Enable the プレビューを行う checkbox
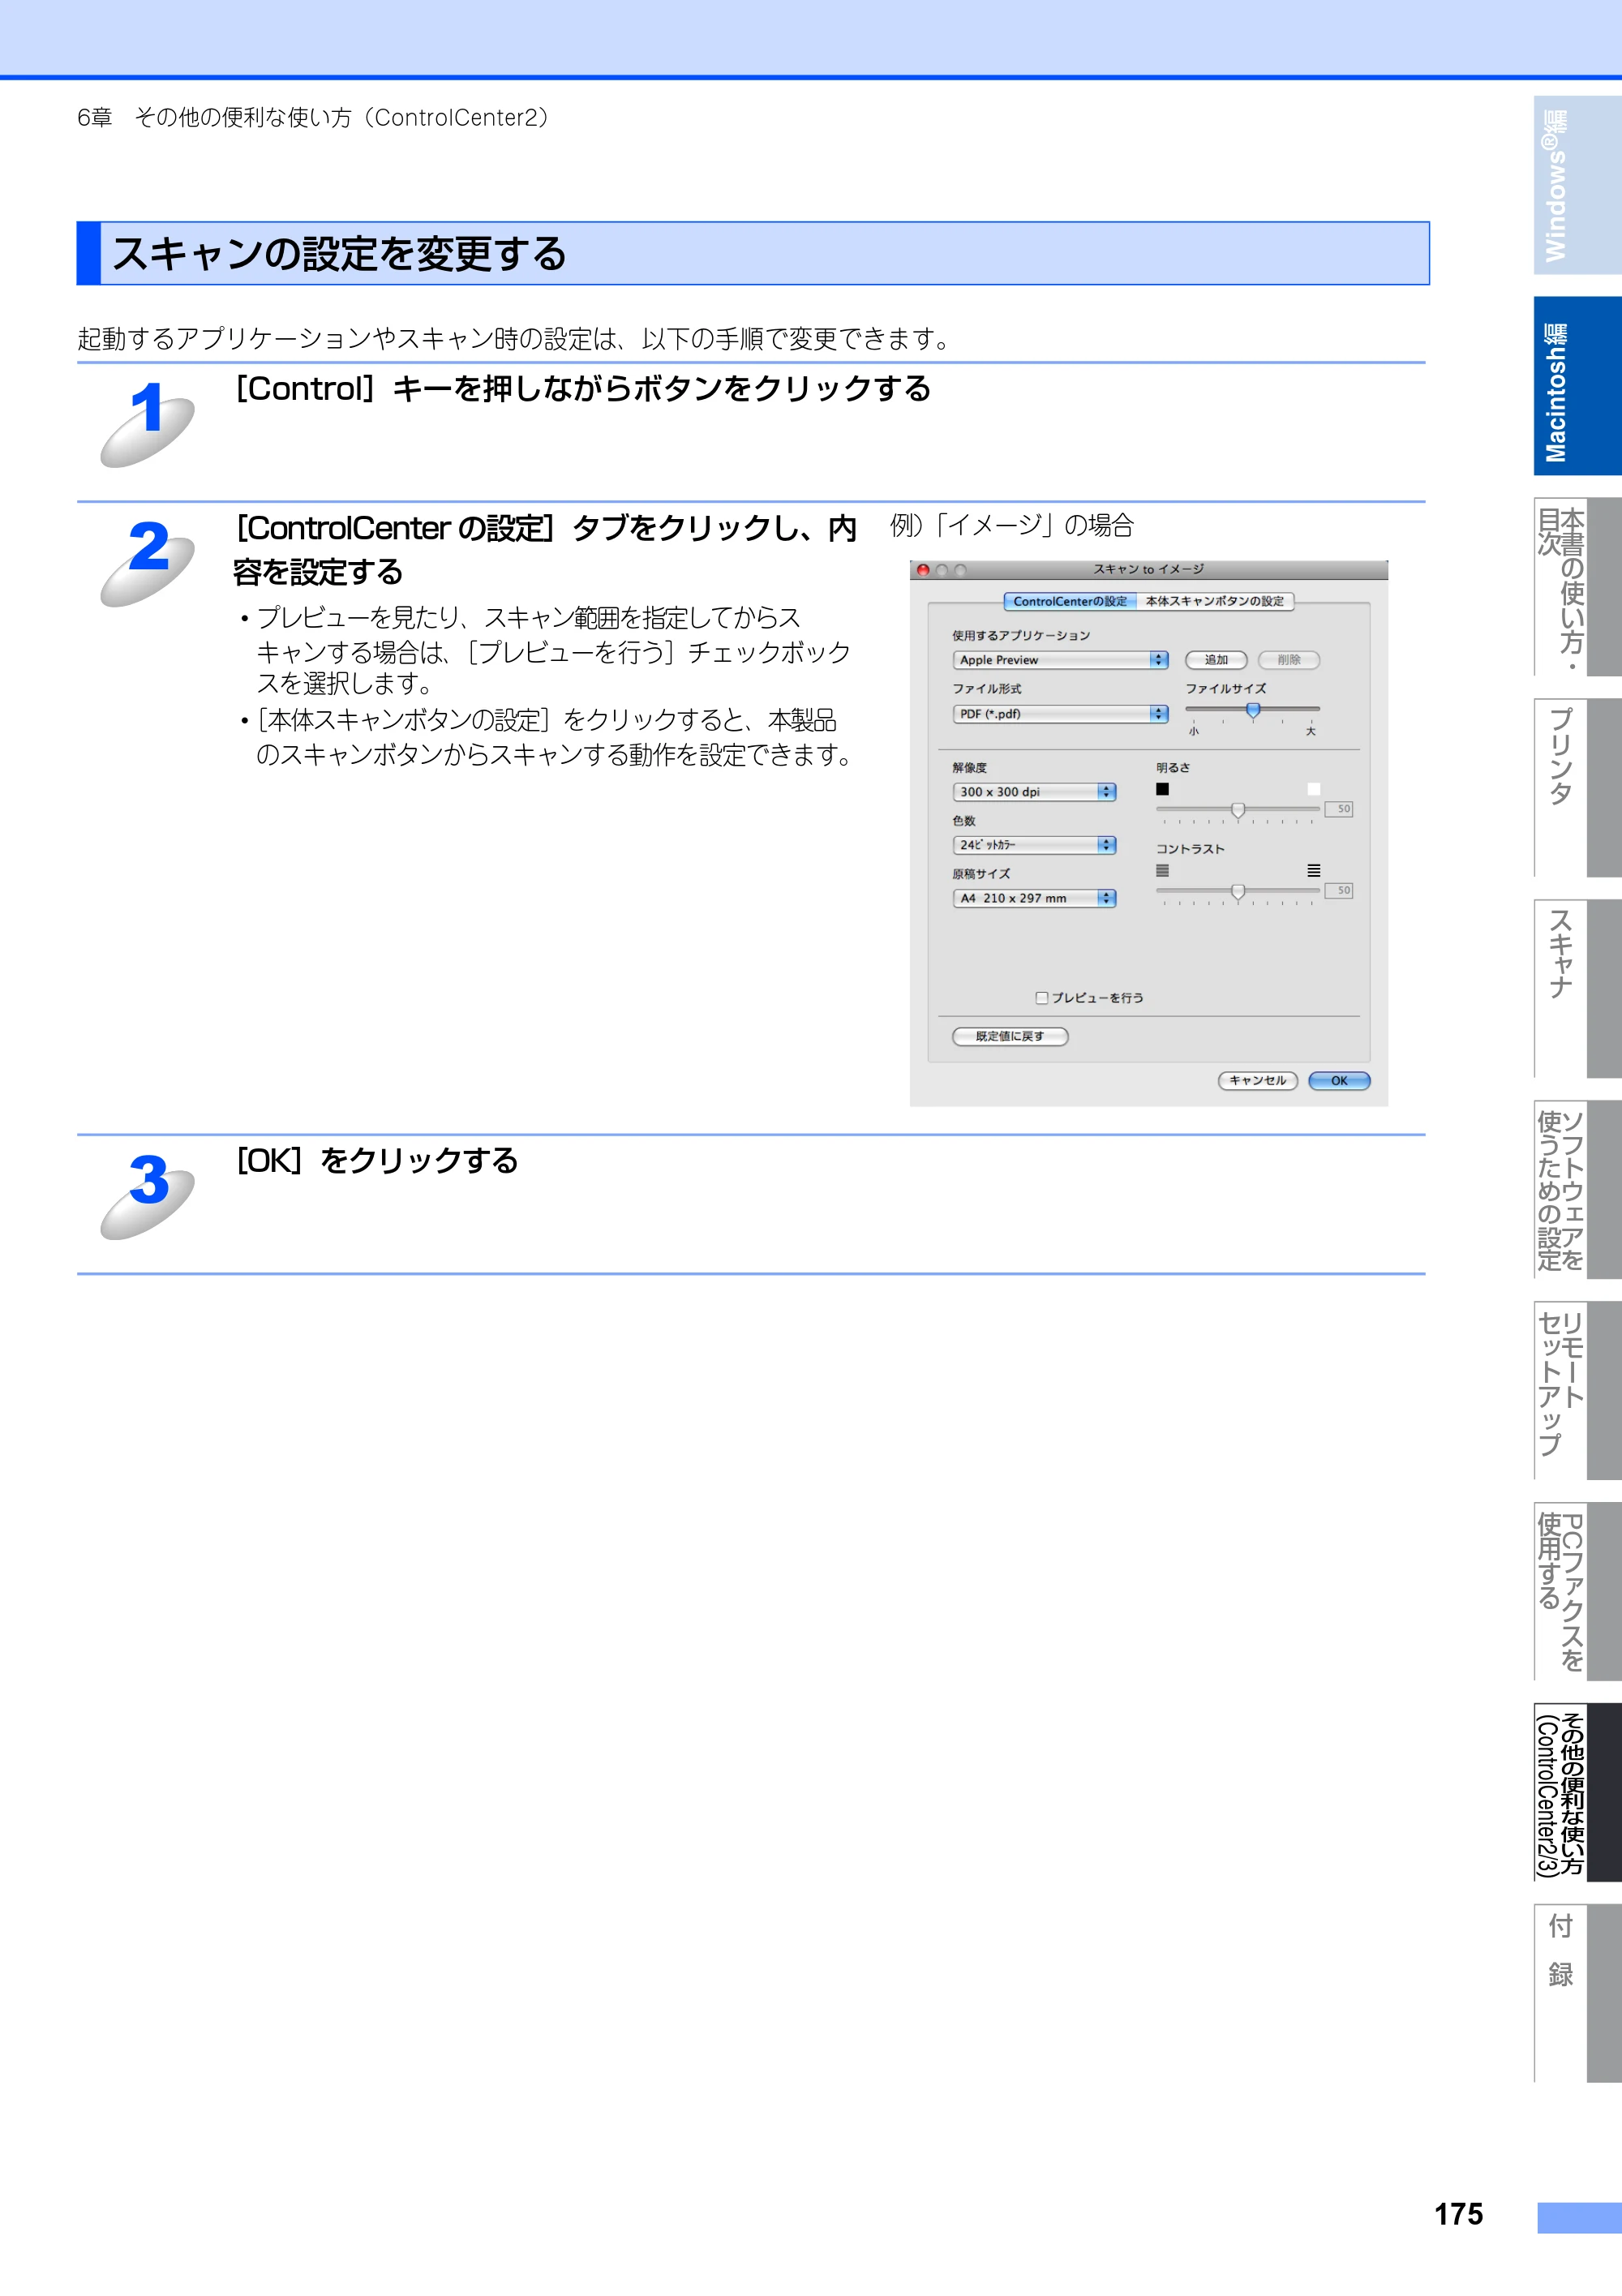This screenshot has width=1622, height=2296. click(x=1042, y=998)
